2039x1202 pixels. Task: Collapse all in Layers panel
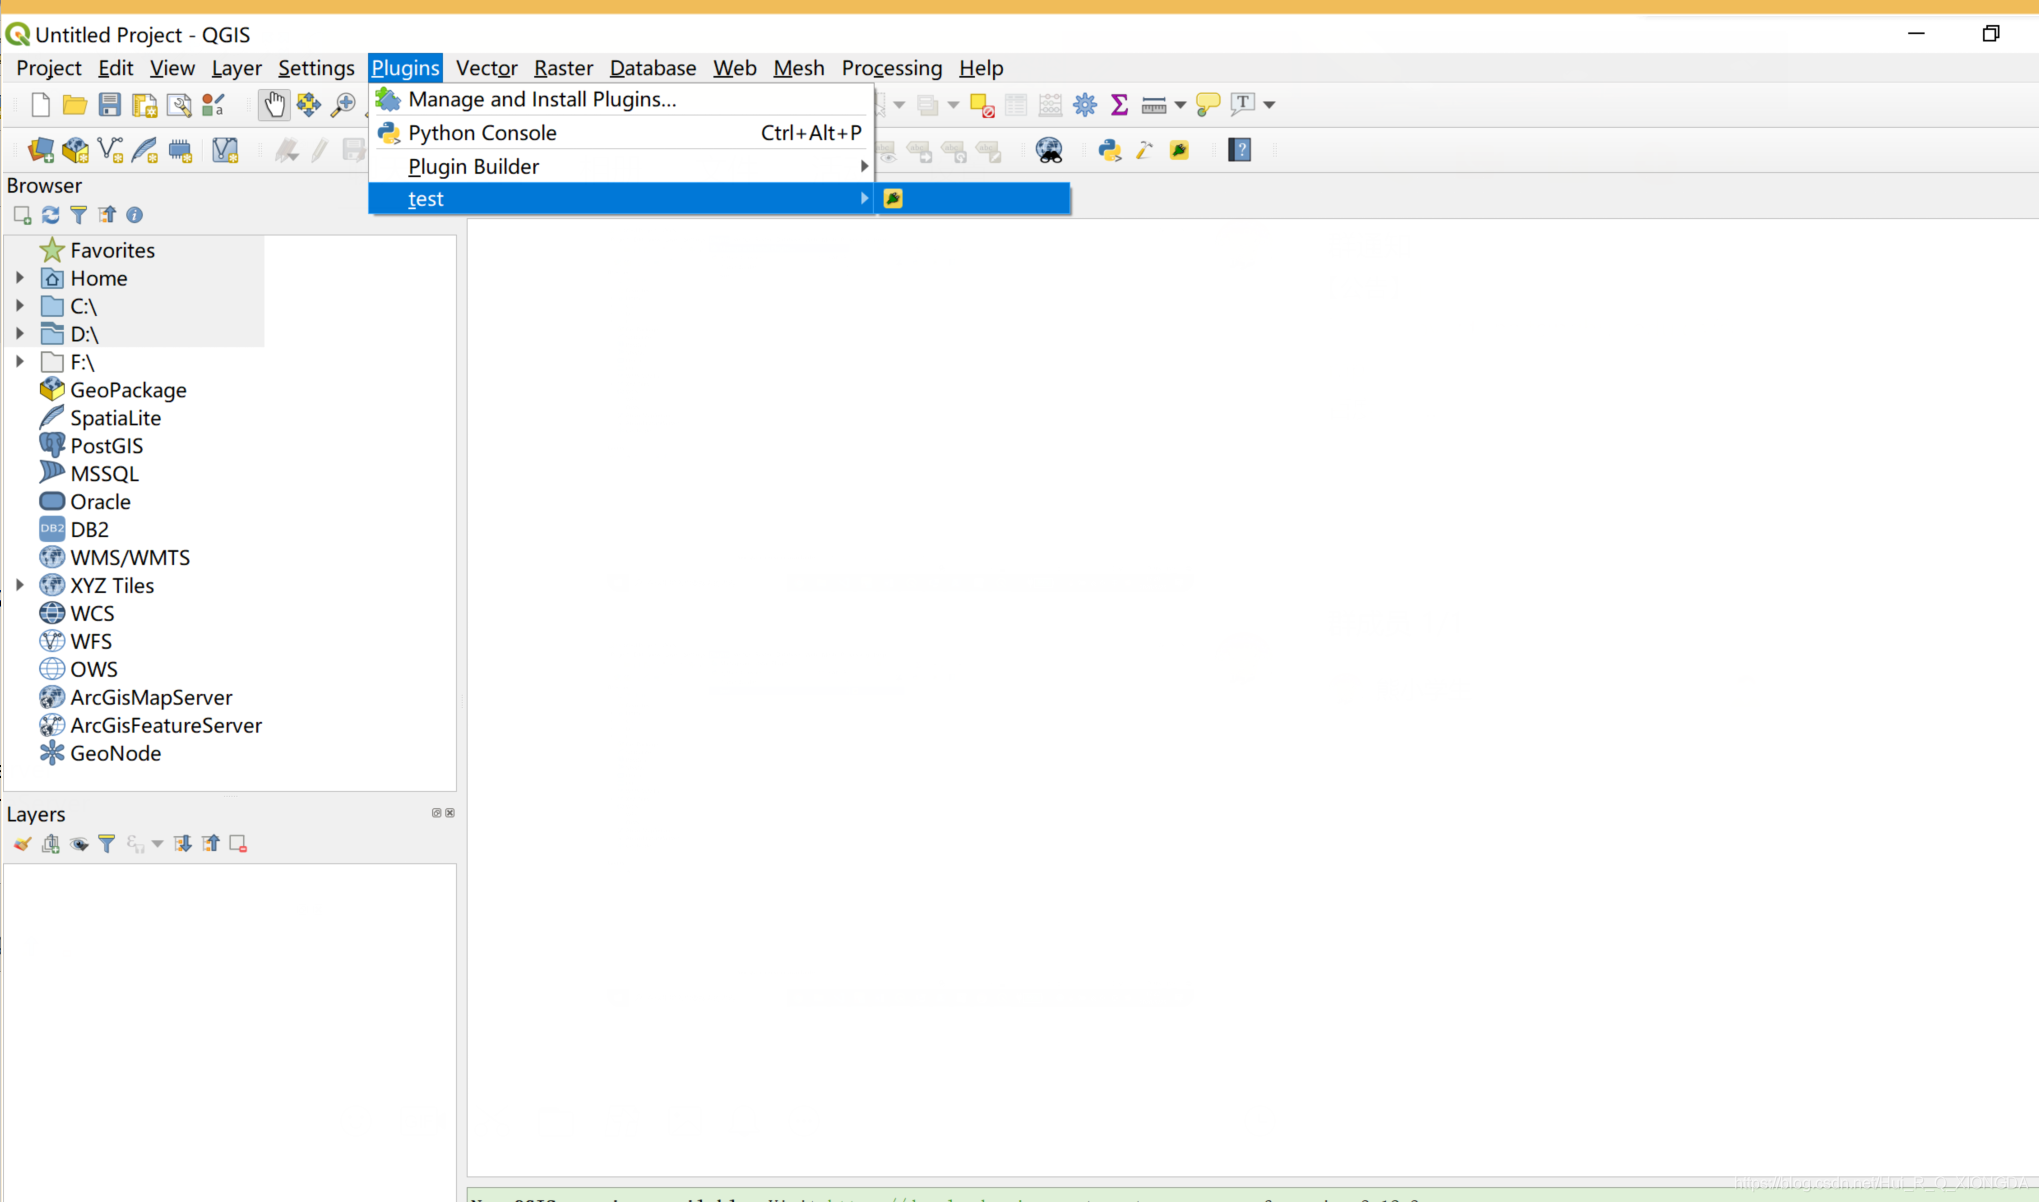coord(211,844)
